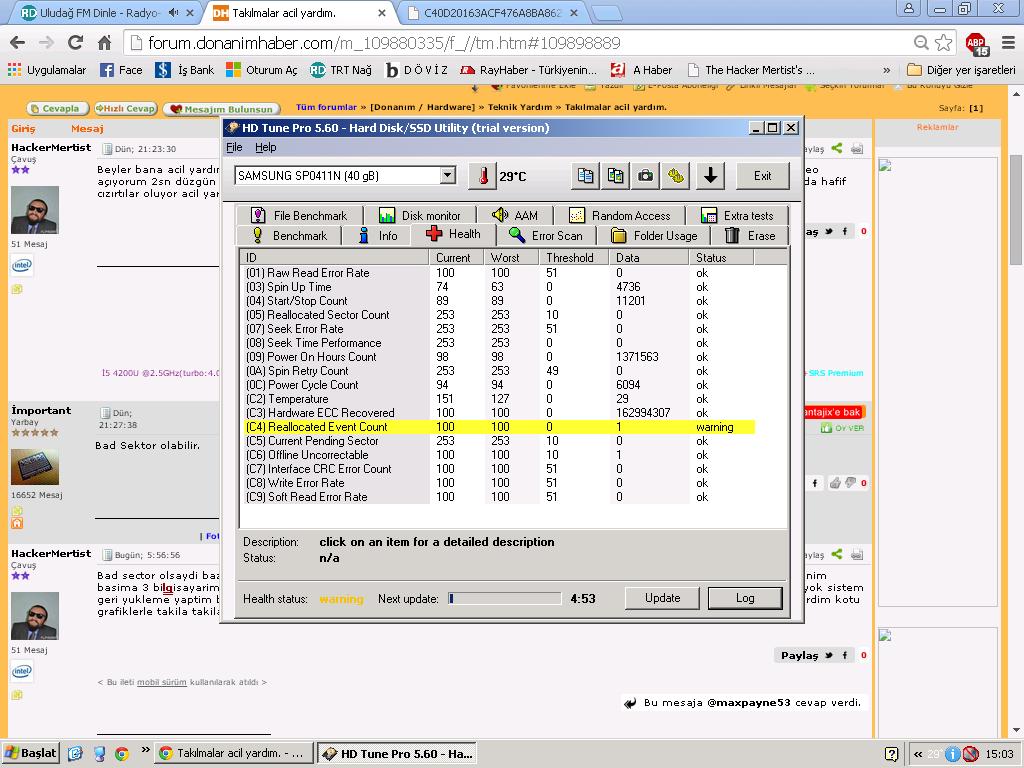Image resolution: width=1024 pixels, height=768 pixels.
Task: Click the Mesajım Bulunsun button
Action: pos(221,108)
